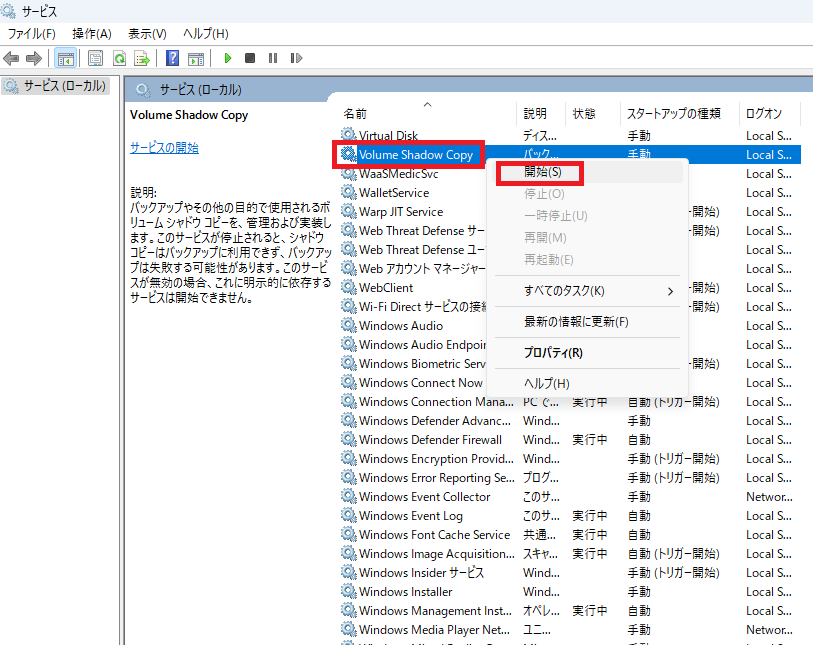Select the WaaSMedicSvc service name
This screenshot has width=813, height=645.
[x=399, y=174]
